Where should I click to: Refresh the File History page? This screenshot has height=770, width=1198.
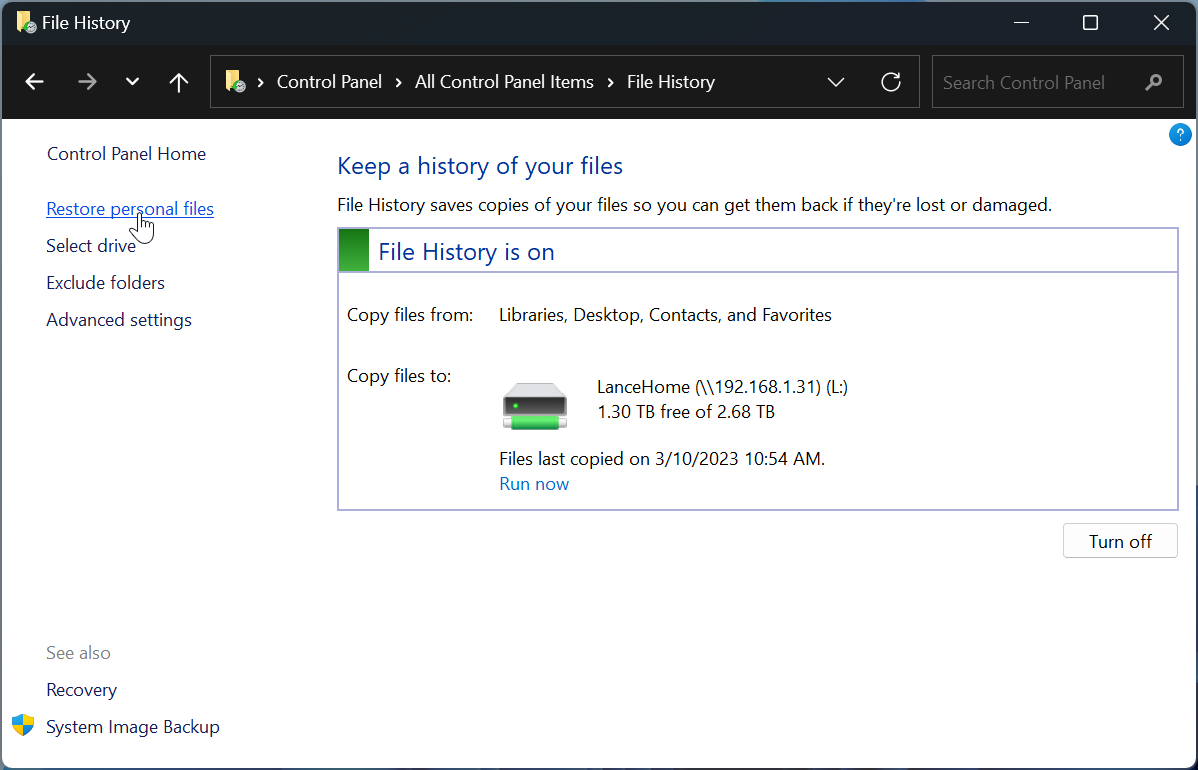pos(891,82)
